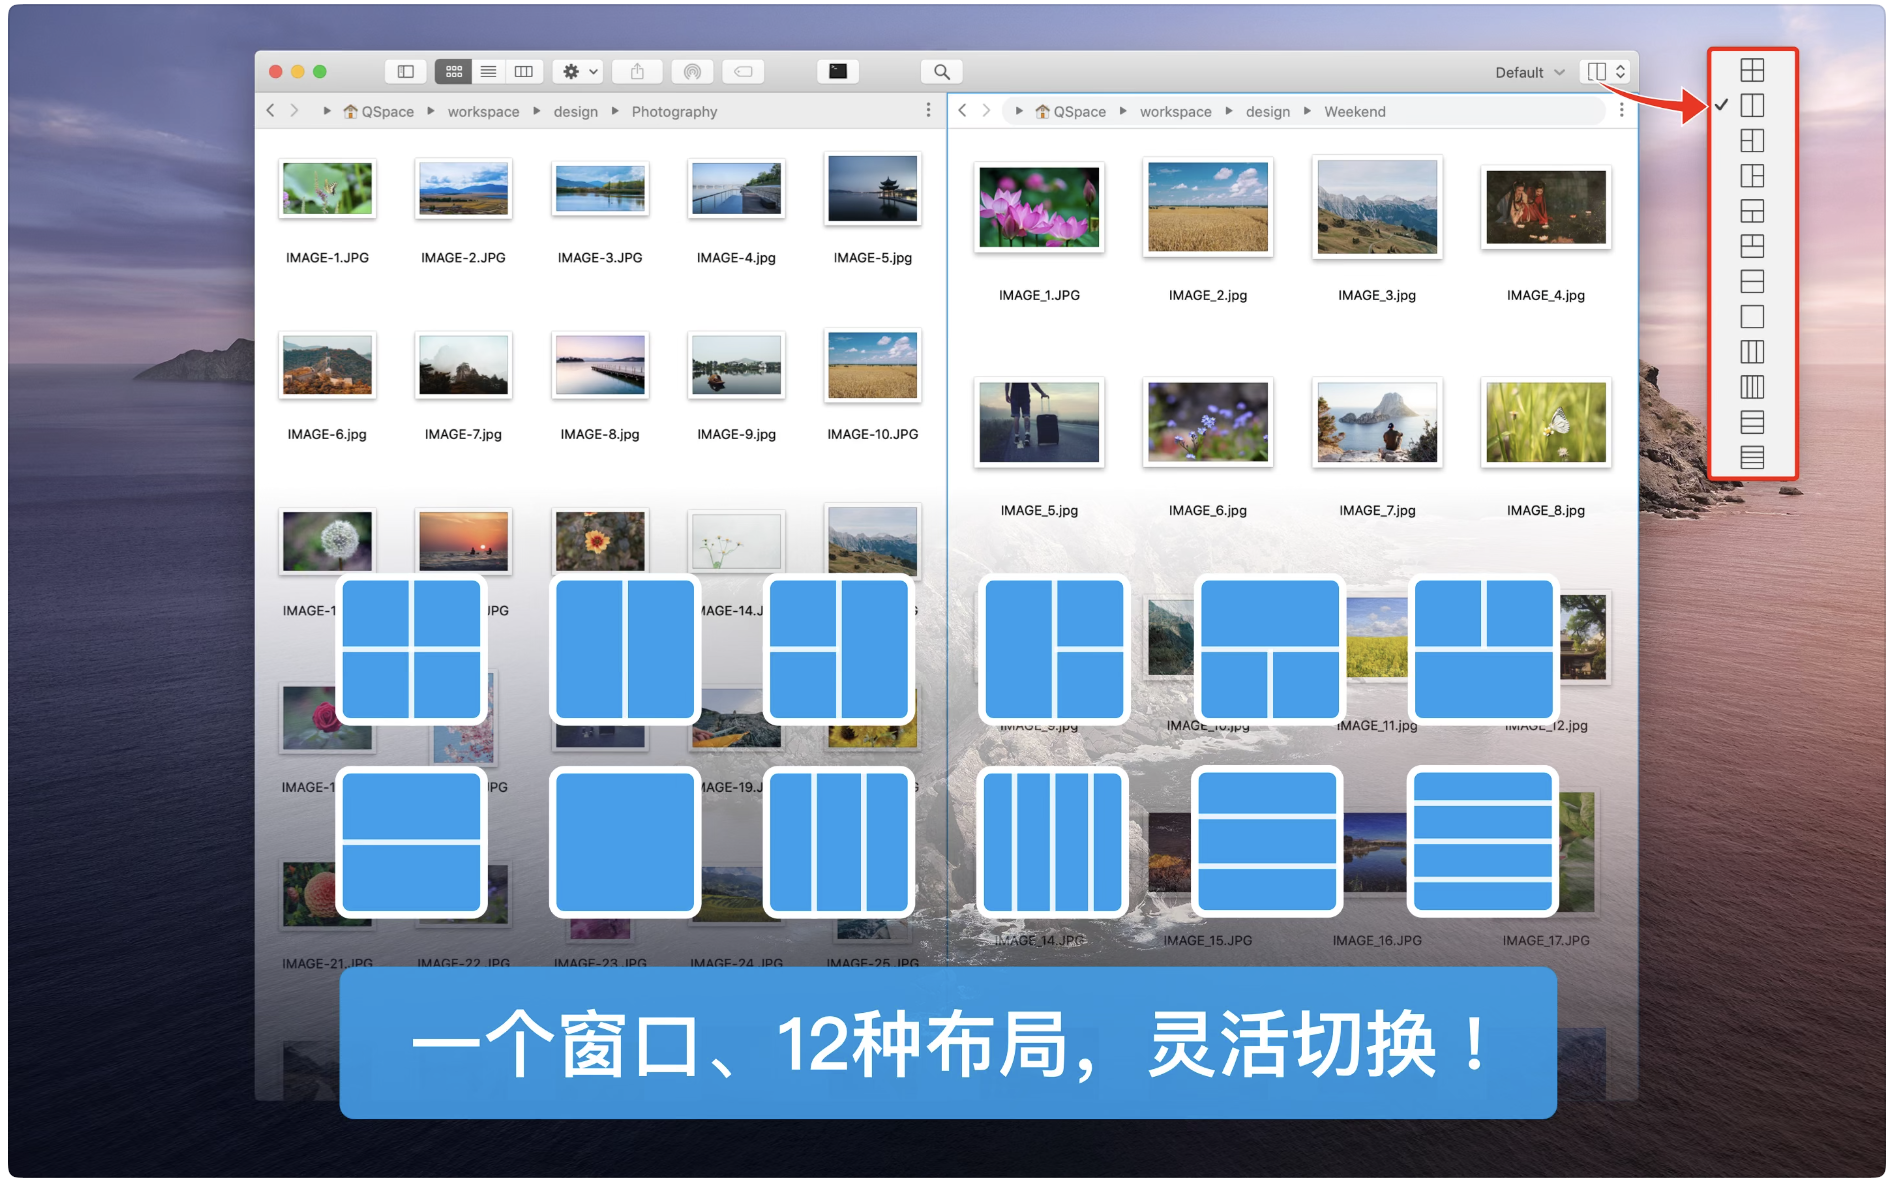Click the search magnifier icon
The image size is (1894, 1184).
[941, 72]
